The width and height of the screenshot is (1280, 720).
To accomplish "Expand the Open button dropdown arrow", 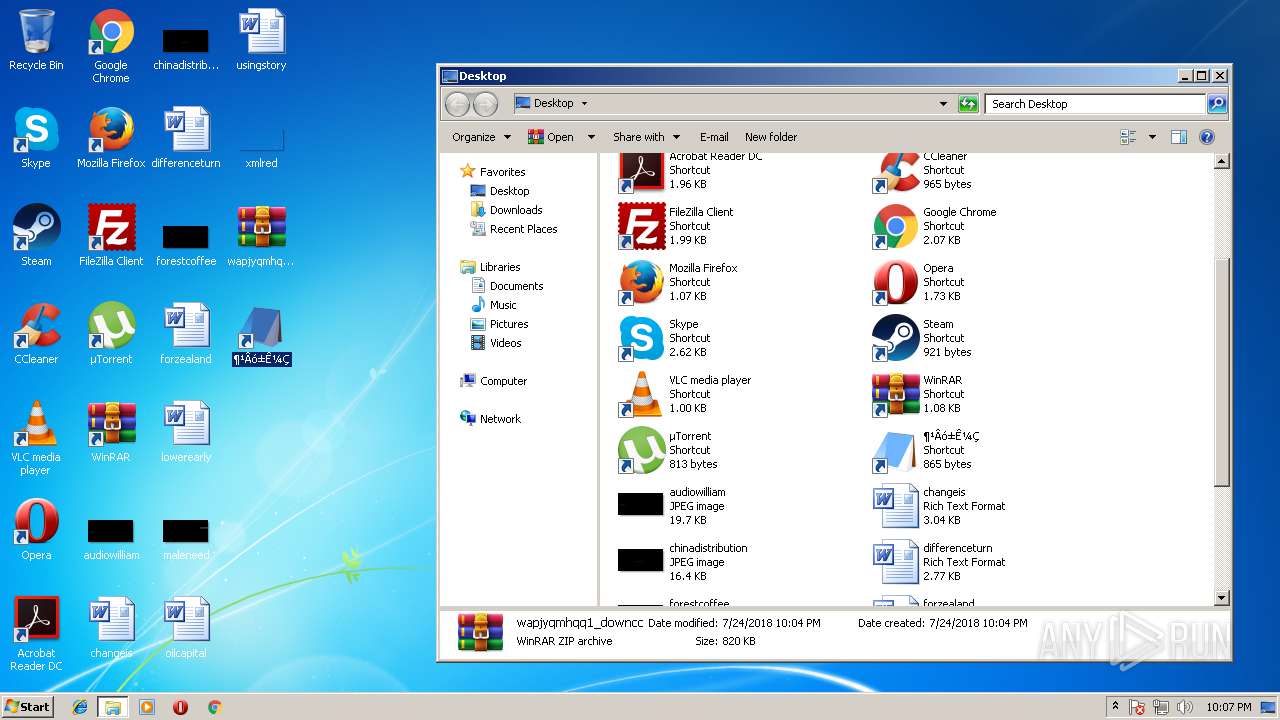I will coord(591,137).
